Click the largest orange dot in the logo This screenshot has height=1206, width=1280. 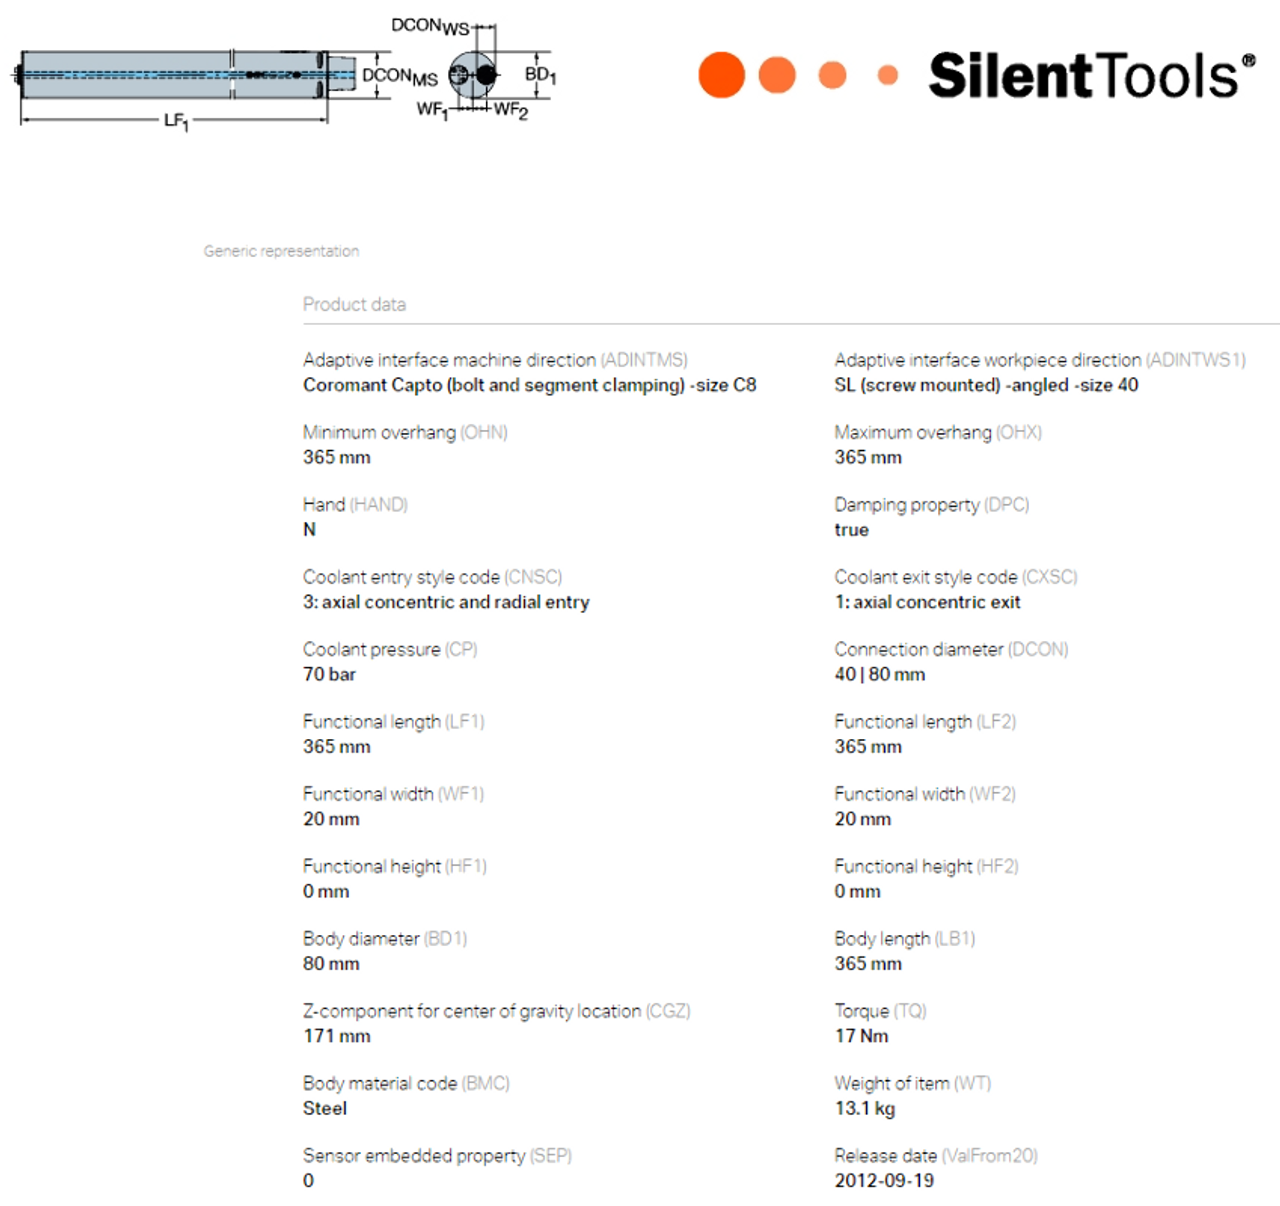[x=721, y=75]
